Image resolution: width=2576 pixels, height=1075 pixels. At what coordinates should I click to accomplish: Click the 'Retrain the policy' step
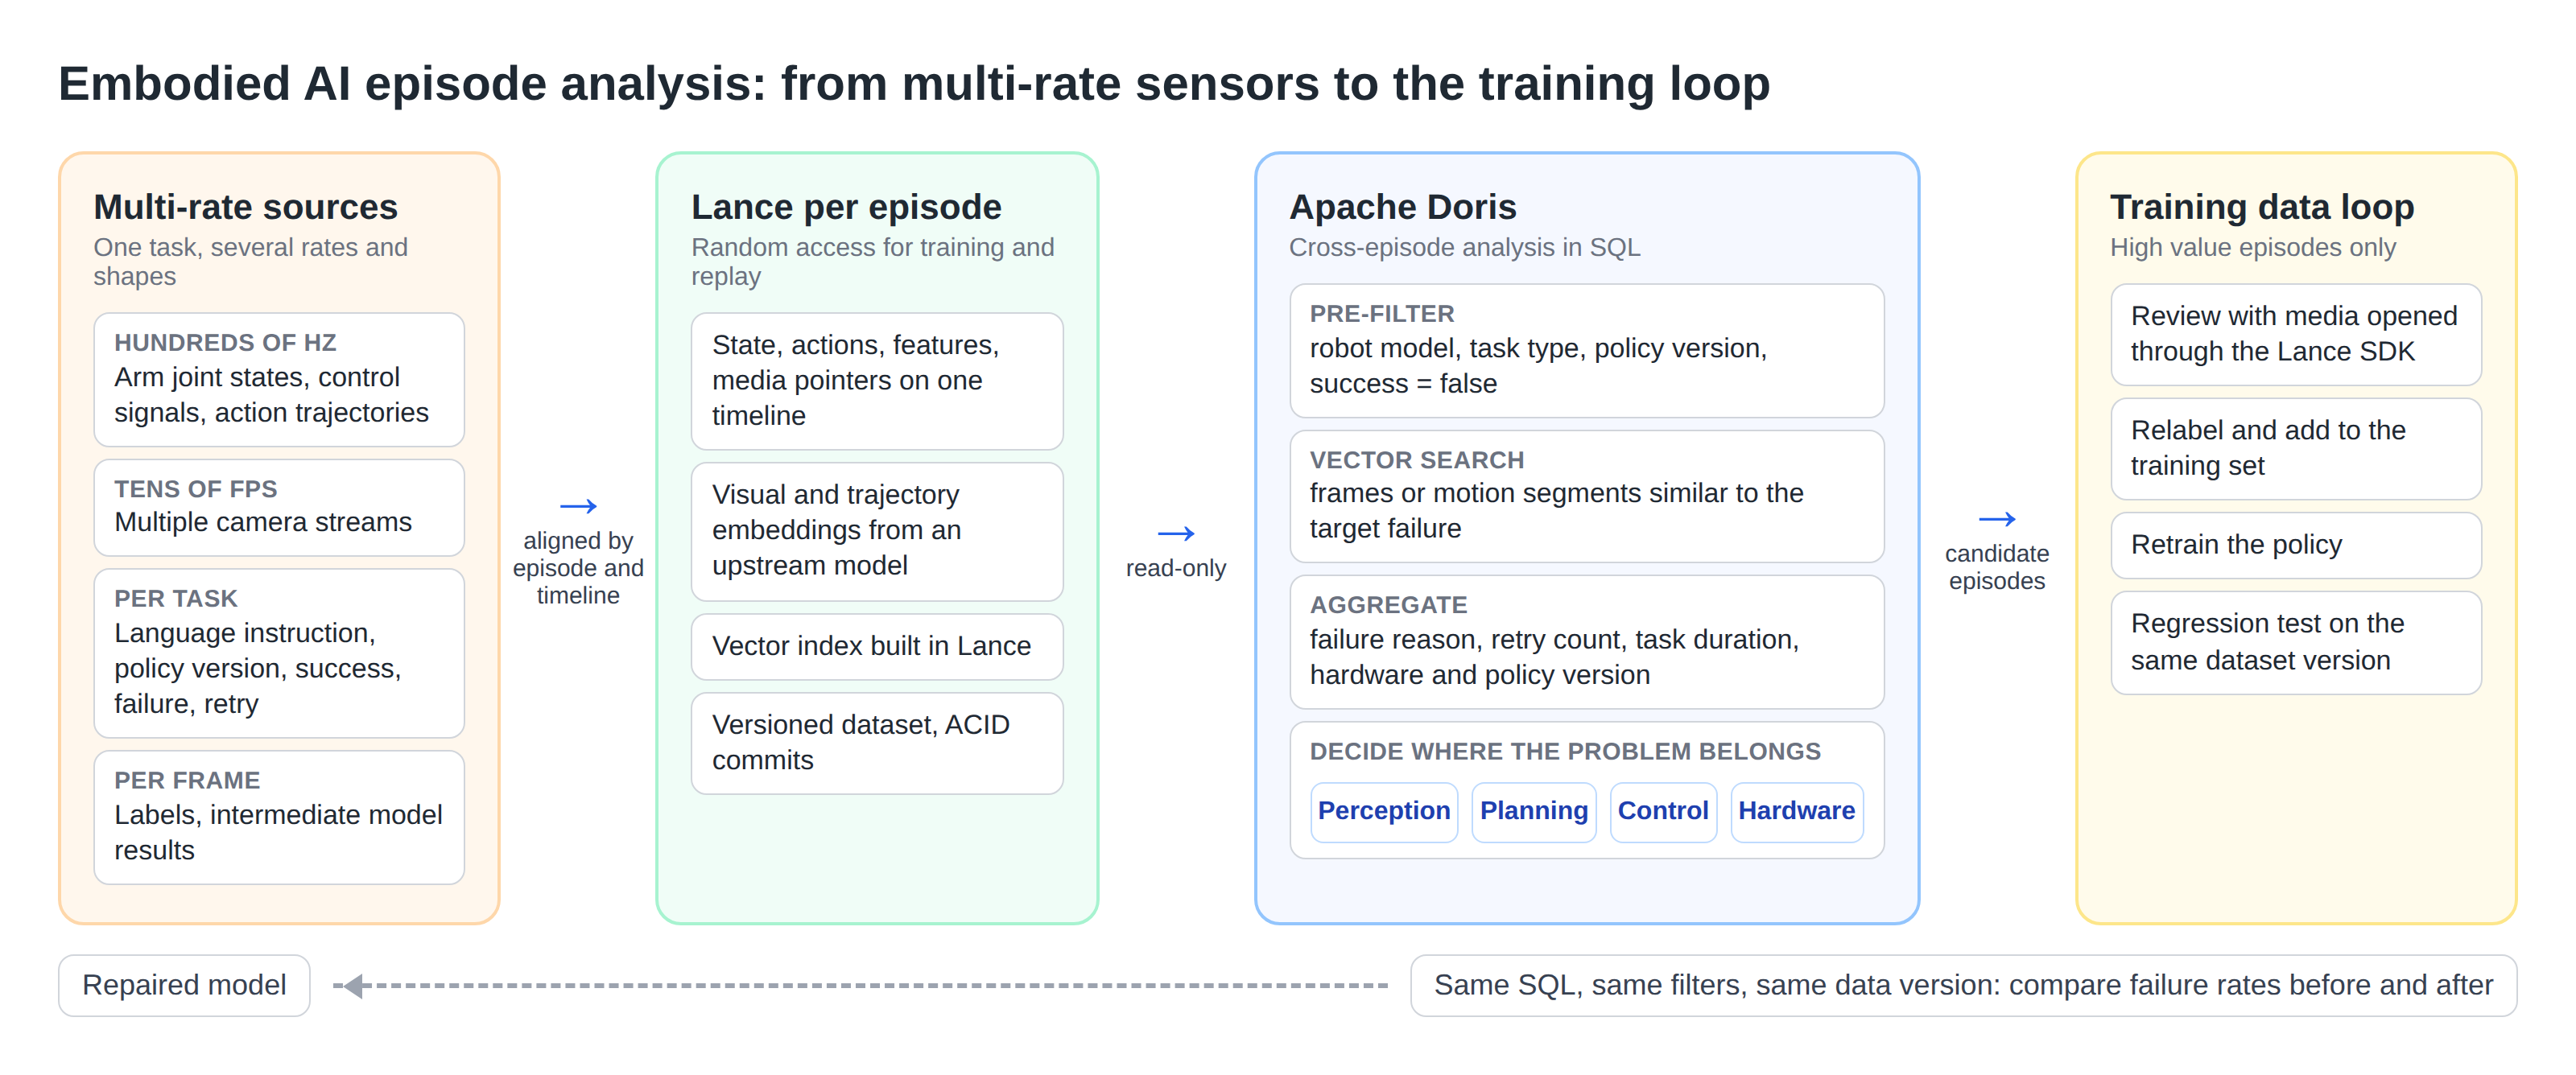click(x=2296, y=545)
